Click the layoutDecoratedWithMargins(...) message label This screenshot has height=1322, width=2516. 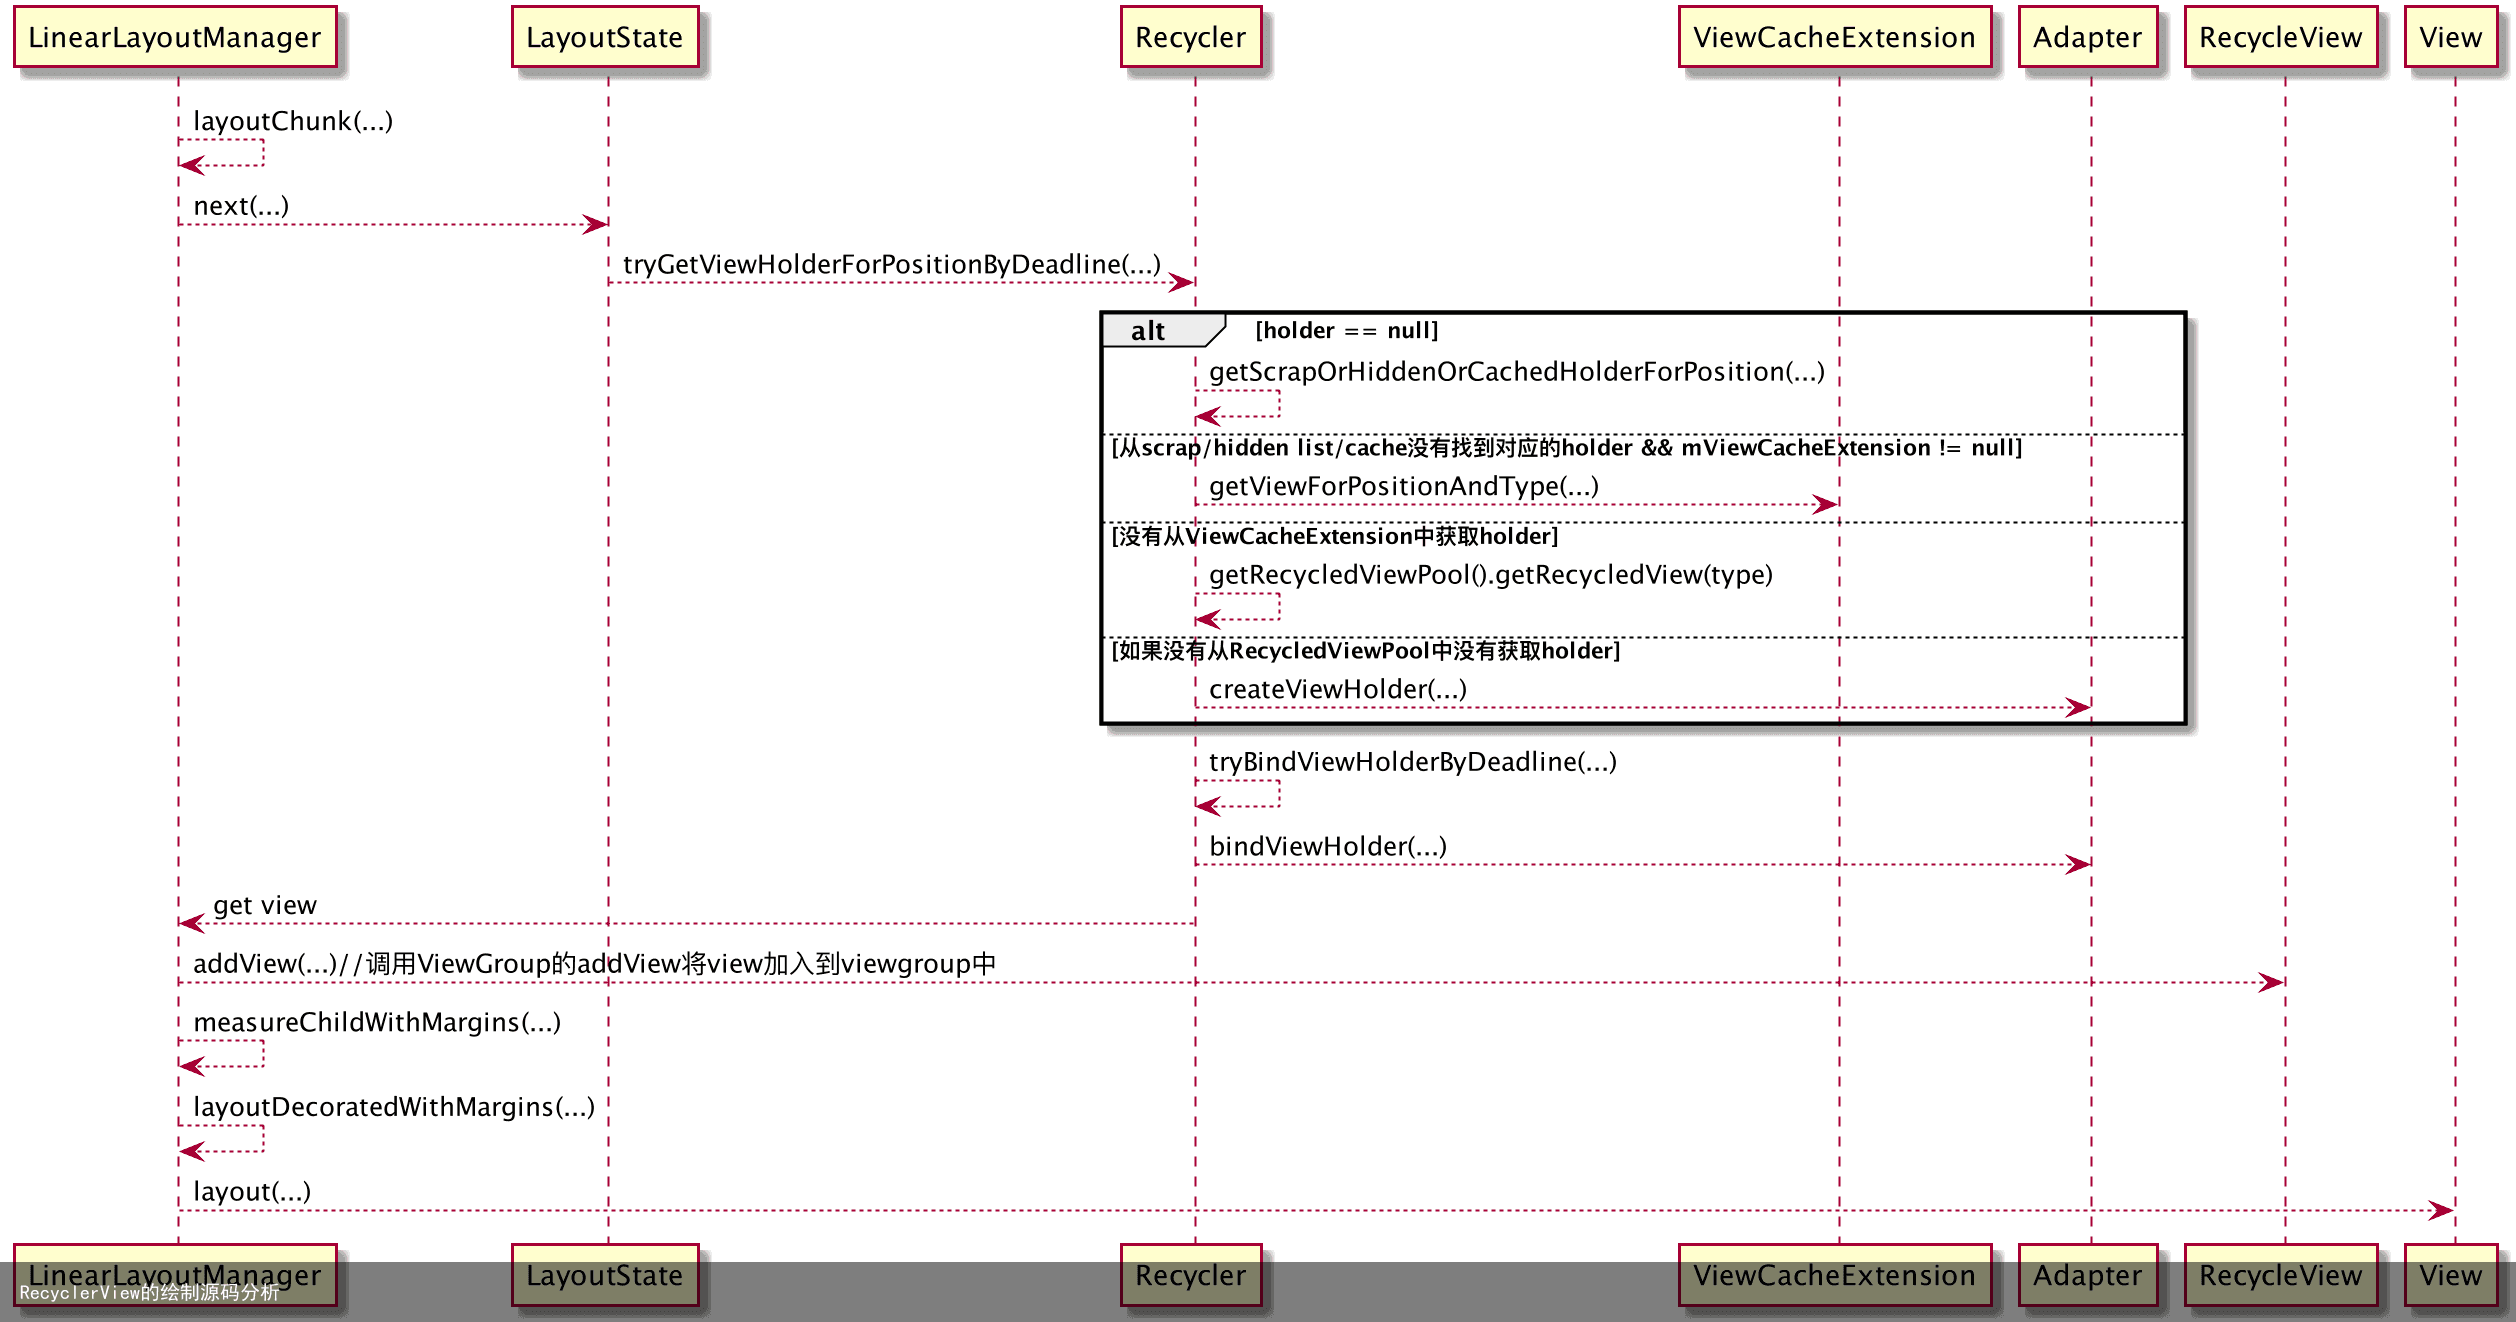coord(394,1108)
